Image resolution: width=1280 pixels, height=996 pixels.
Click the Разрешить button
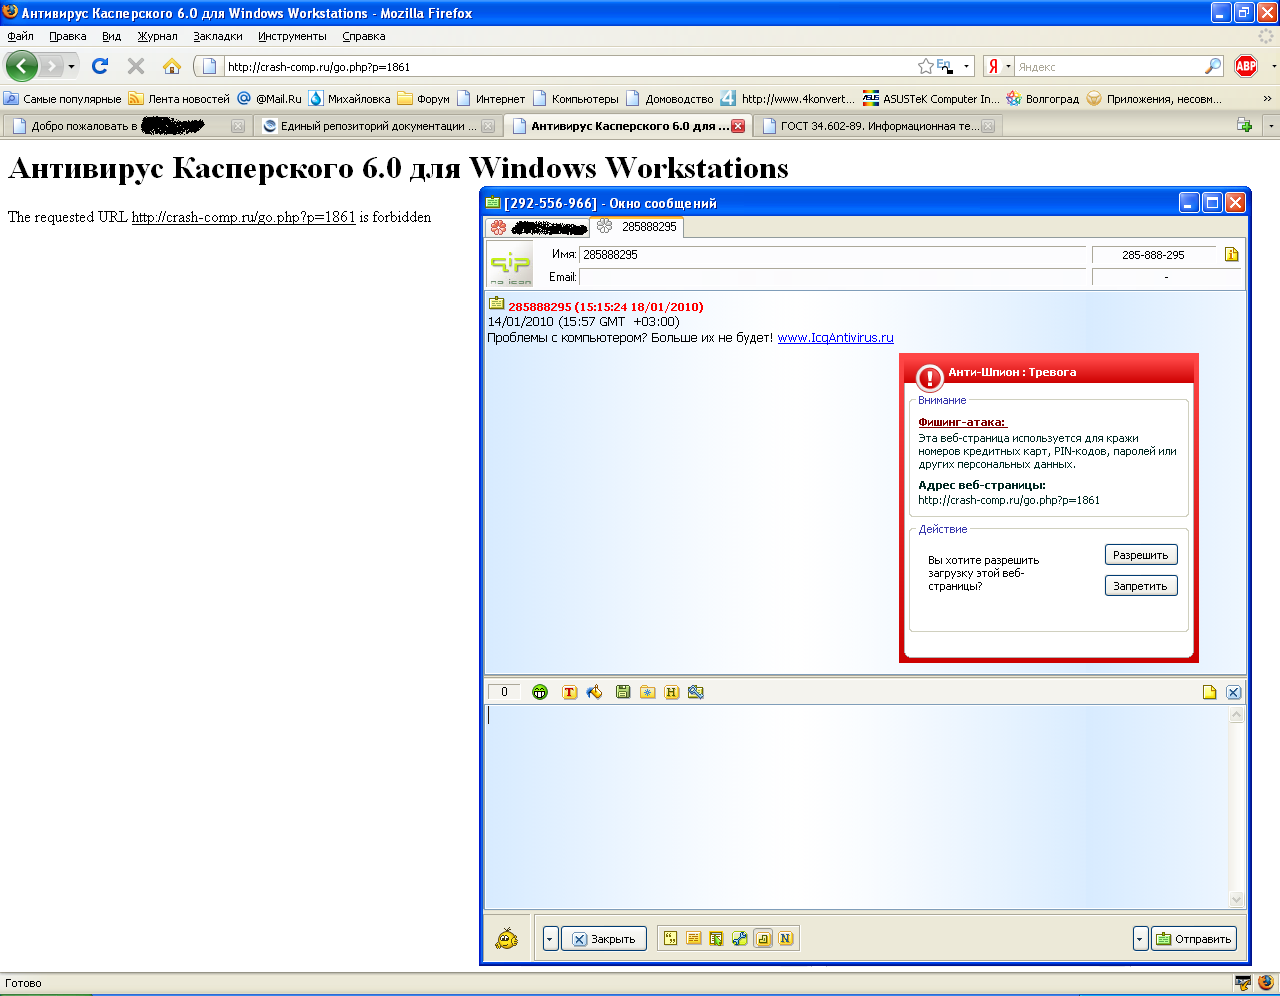[x=1140, y=555]
